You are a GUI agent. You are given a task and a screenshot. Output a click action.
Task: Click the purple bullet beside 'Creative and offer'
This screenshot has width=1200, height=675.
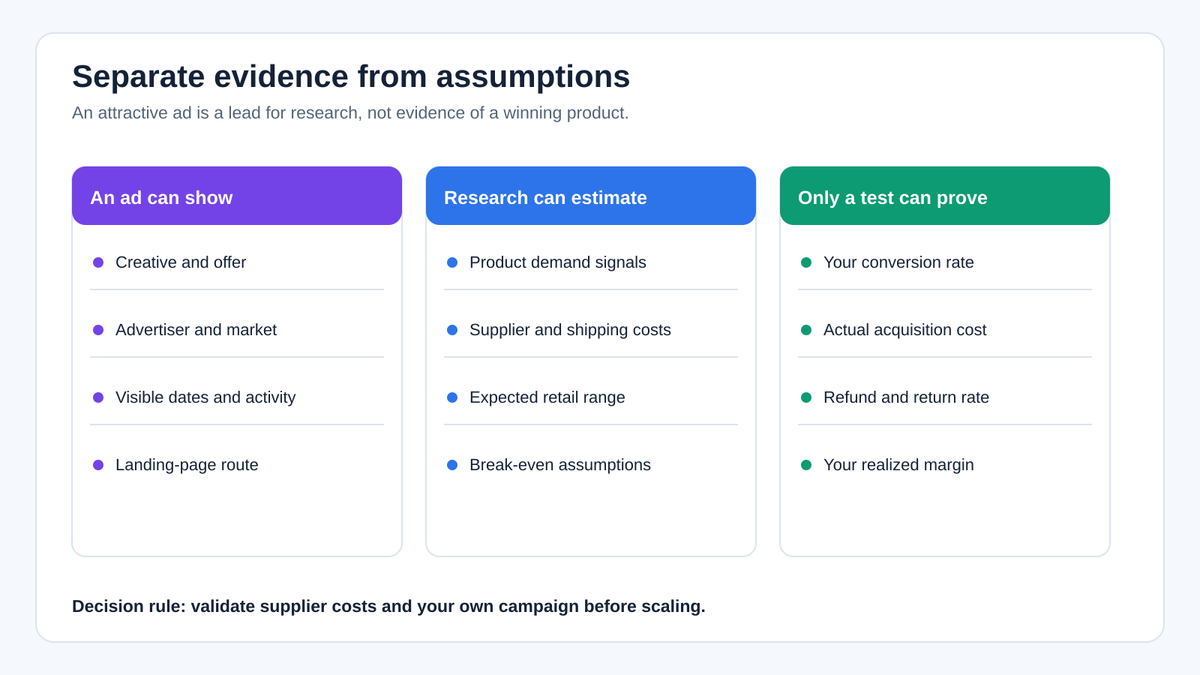tap(98, 262)
